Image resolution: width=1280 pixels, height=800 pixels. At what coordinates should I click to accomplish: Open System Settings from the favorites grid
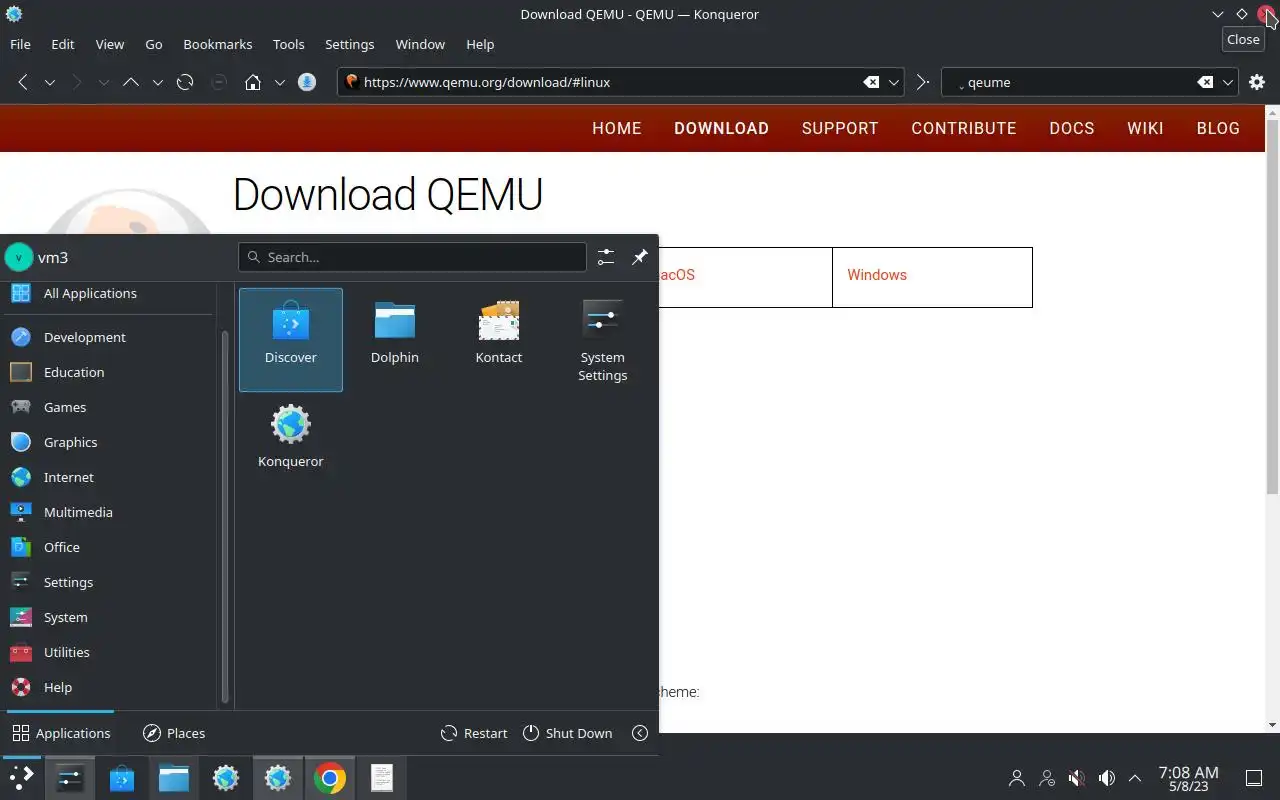point(603,339)
